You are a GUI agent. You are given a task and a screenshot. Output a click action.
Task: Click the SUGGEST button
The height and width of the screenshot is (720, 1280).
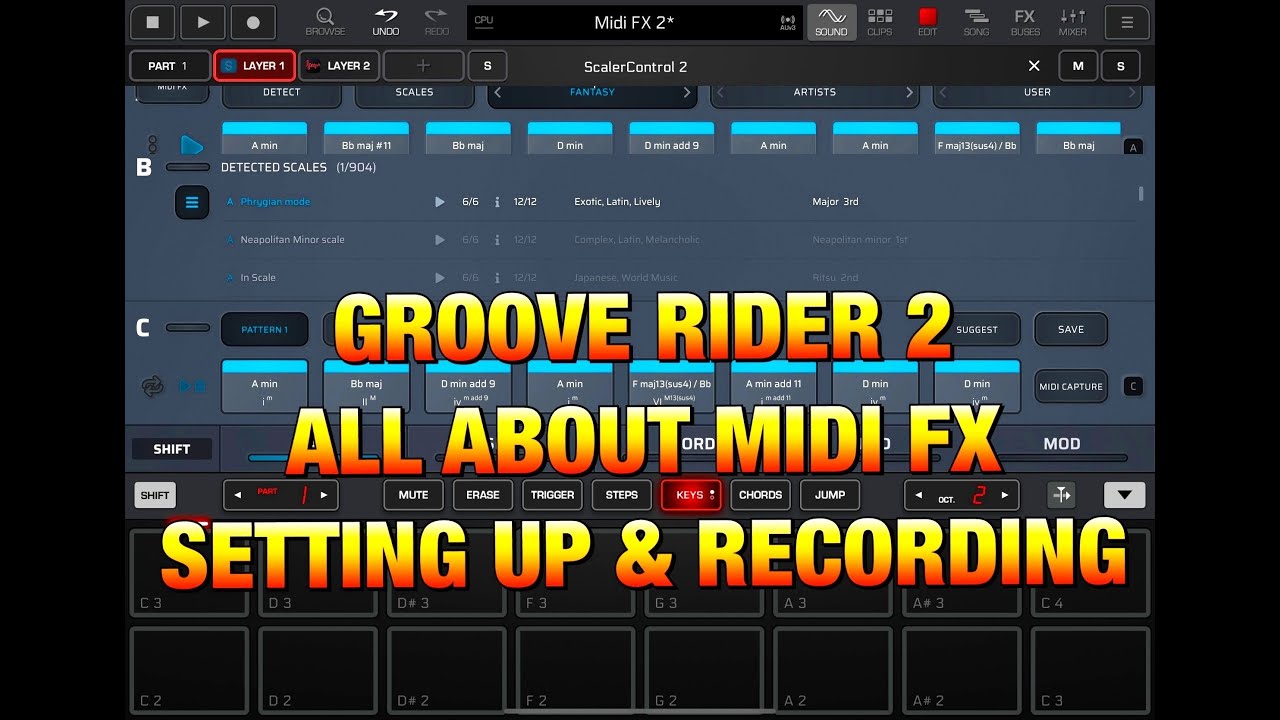point(977,329)
